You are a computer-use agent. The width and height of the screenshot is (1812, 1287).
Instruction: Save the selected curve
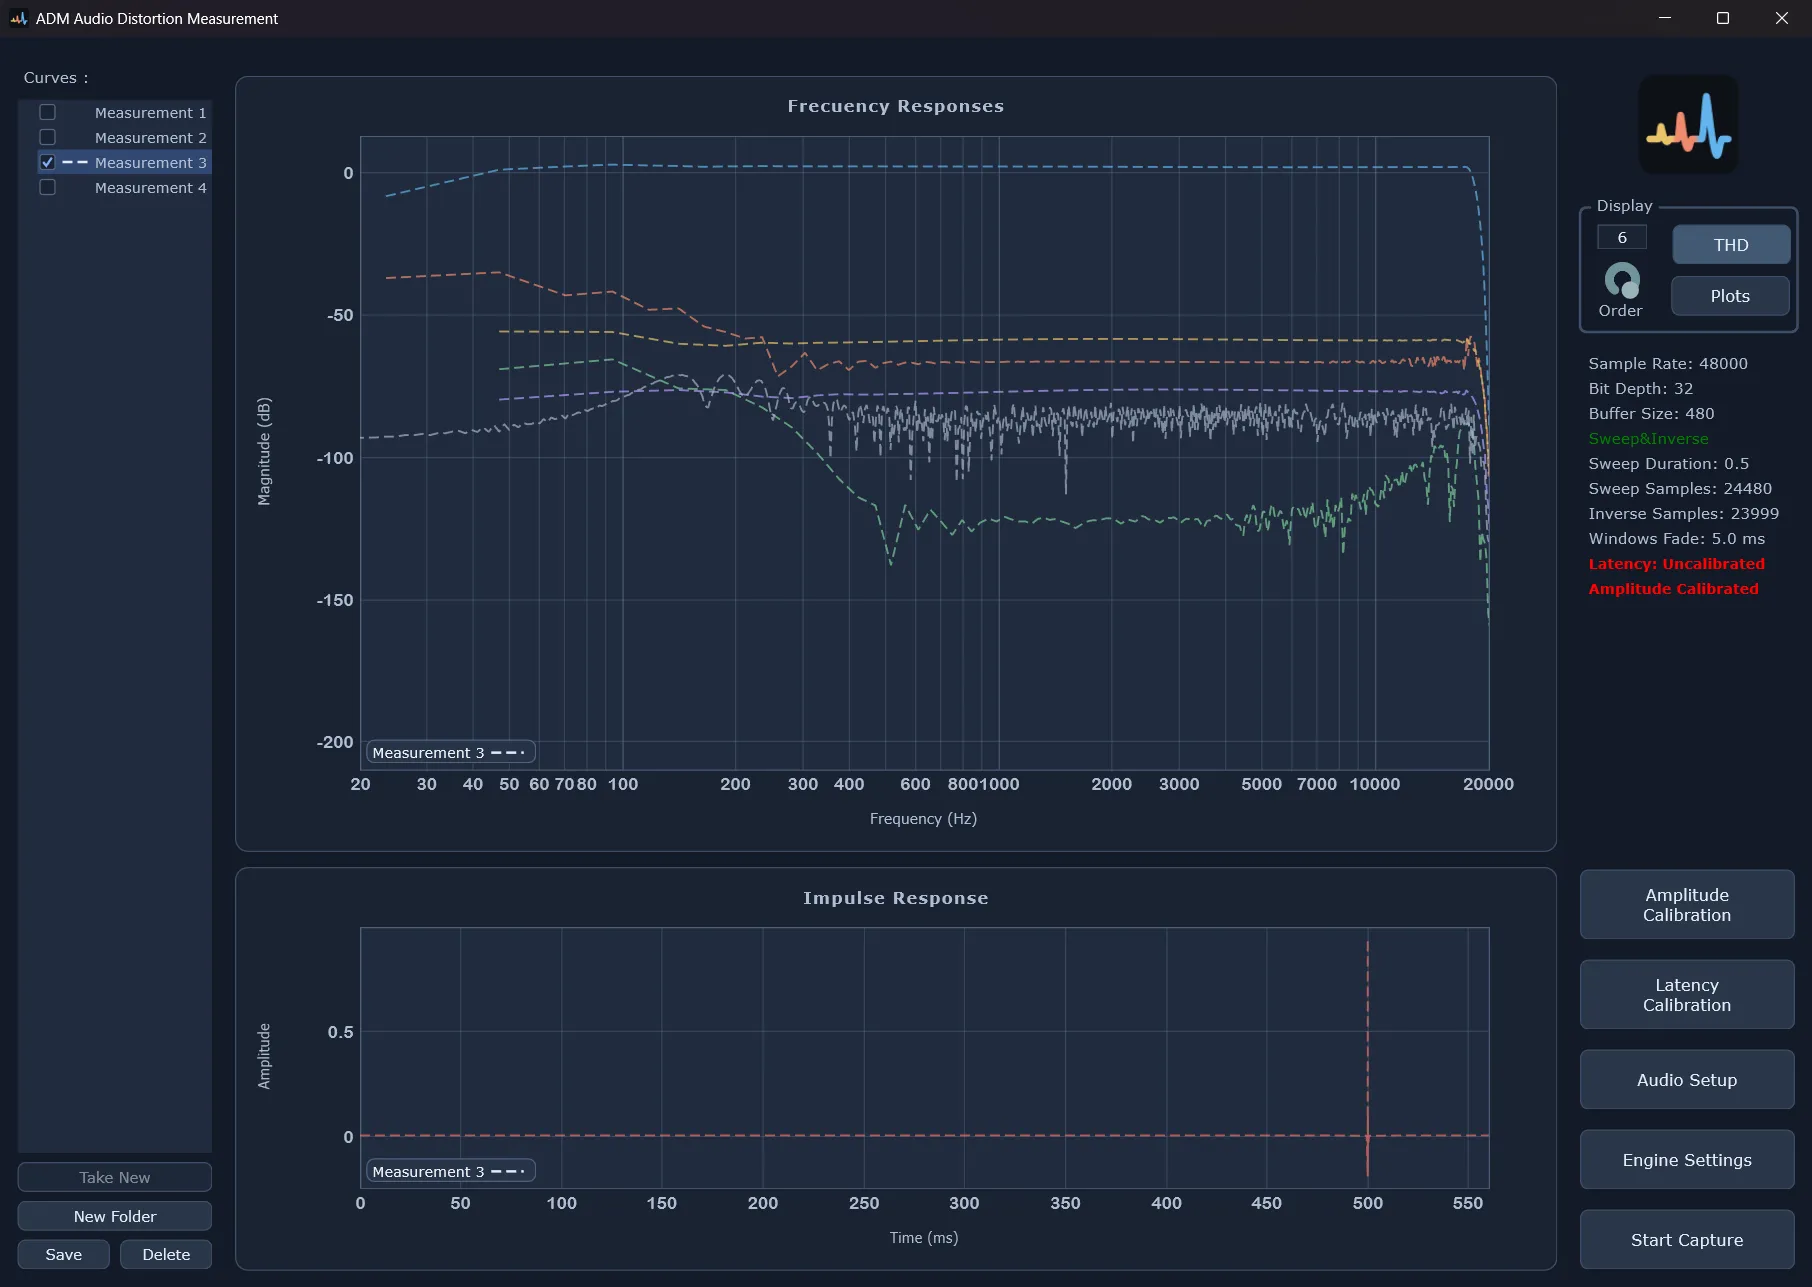click(x=64, y=1254)
